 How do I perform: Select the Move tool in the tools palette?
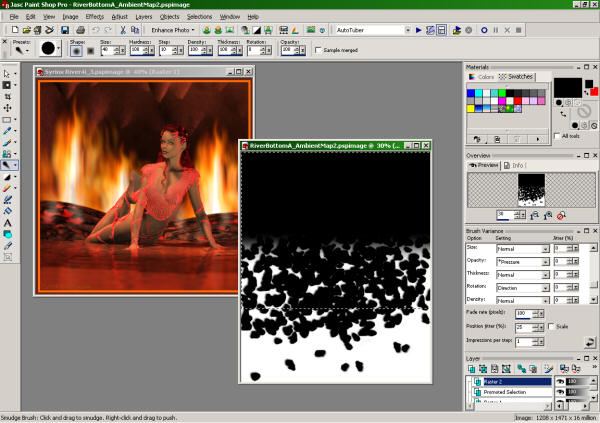[x=7, y=108]
